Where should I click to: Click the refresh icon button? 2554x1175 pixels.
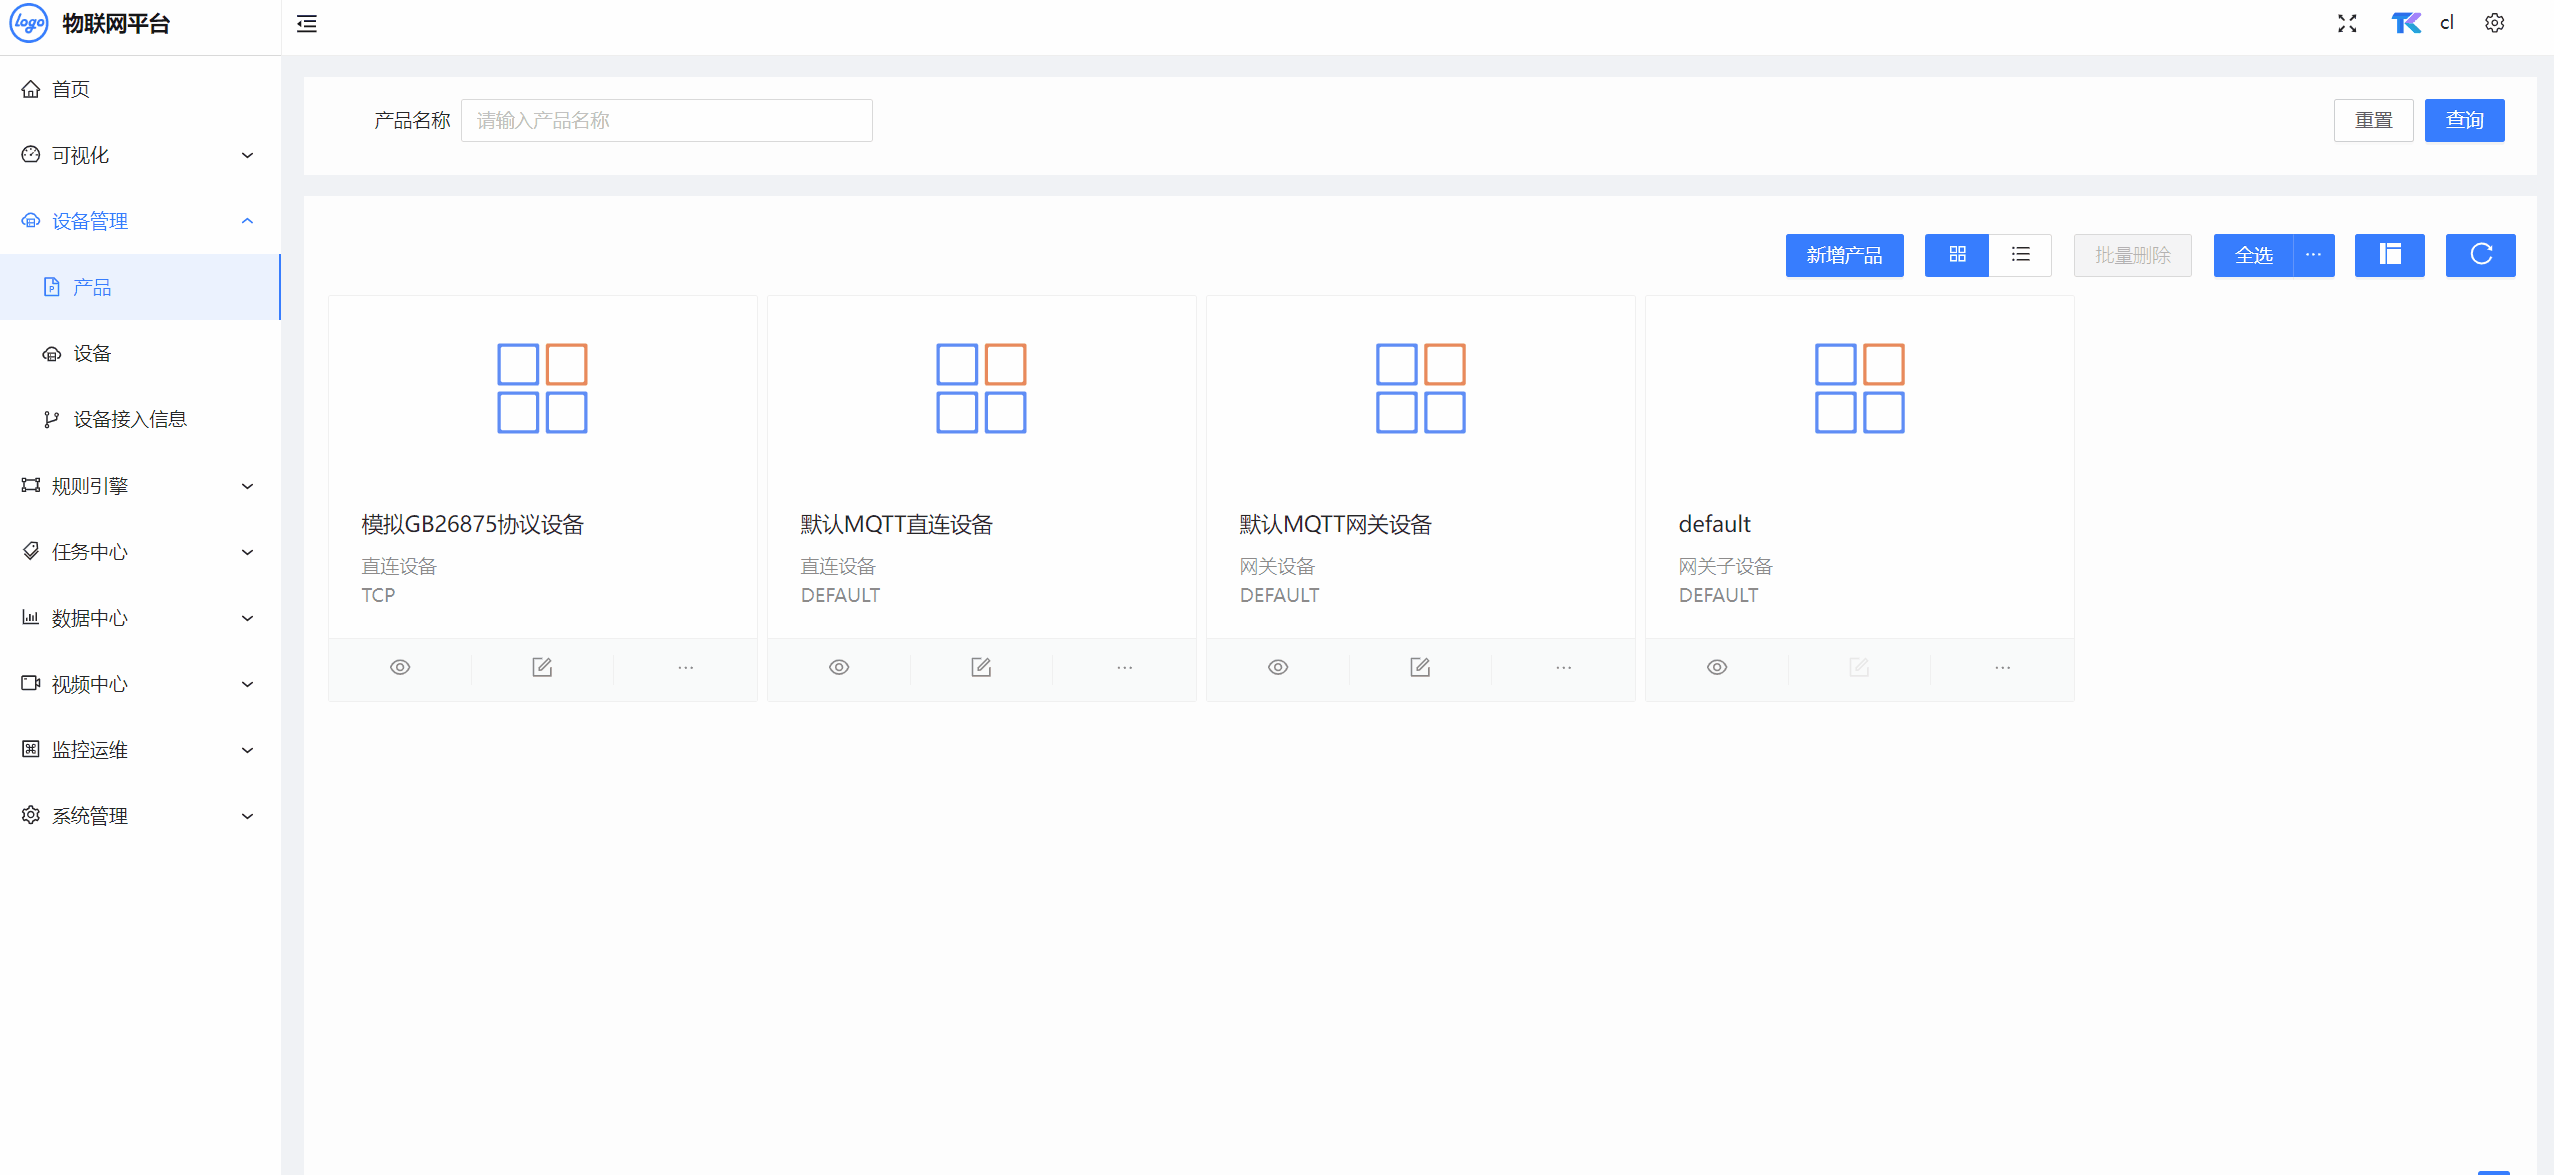[2480, 255]
